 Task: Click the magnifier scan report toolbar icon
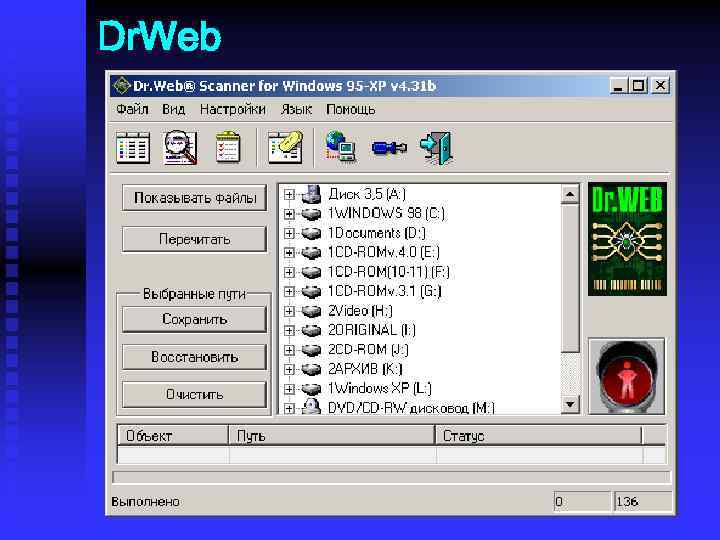tap(180, 147)
